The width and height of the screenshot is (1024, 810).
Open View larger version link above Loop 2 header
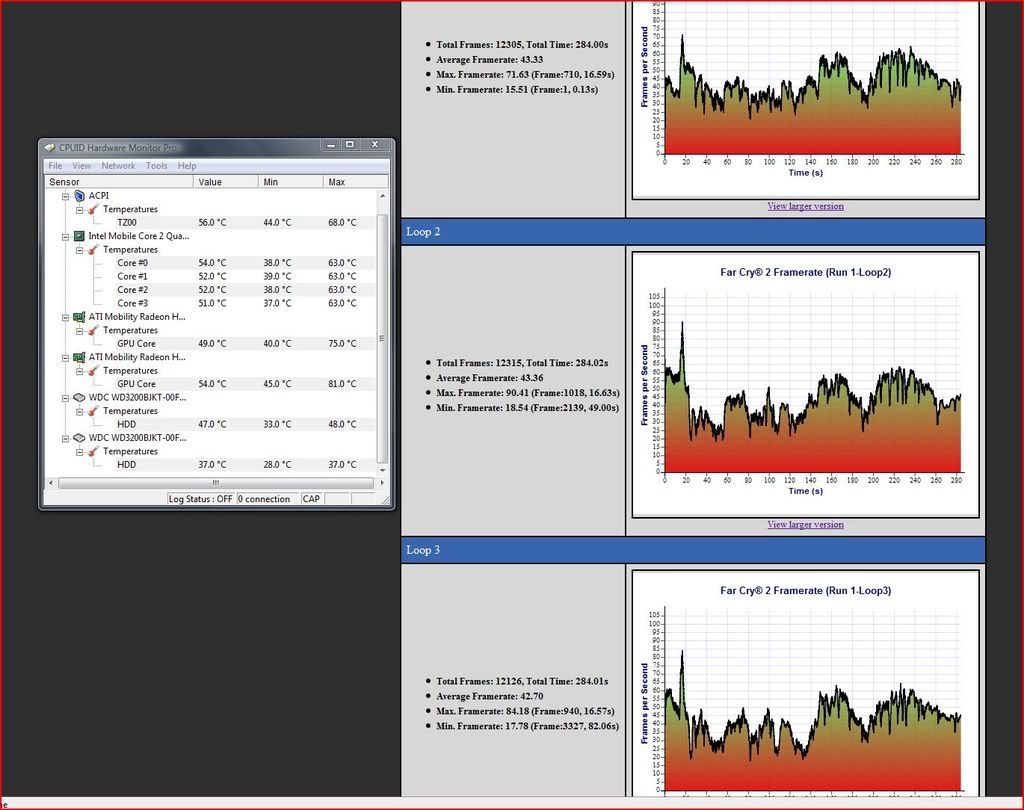805,206
